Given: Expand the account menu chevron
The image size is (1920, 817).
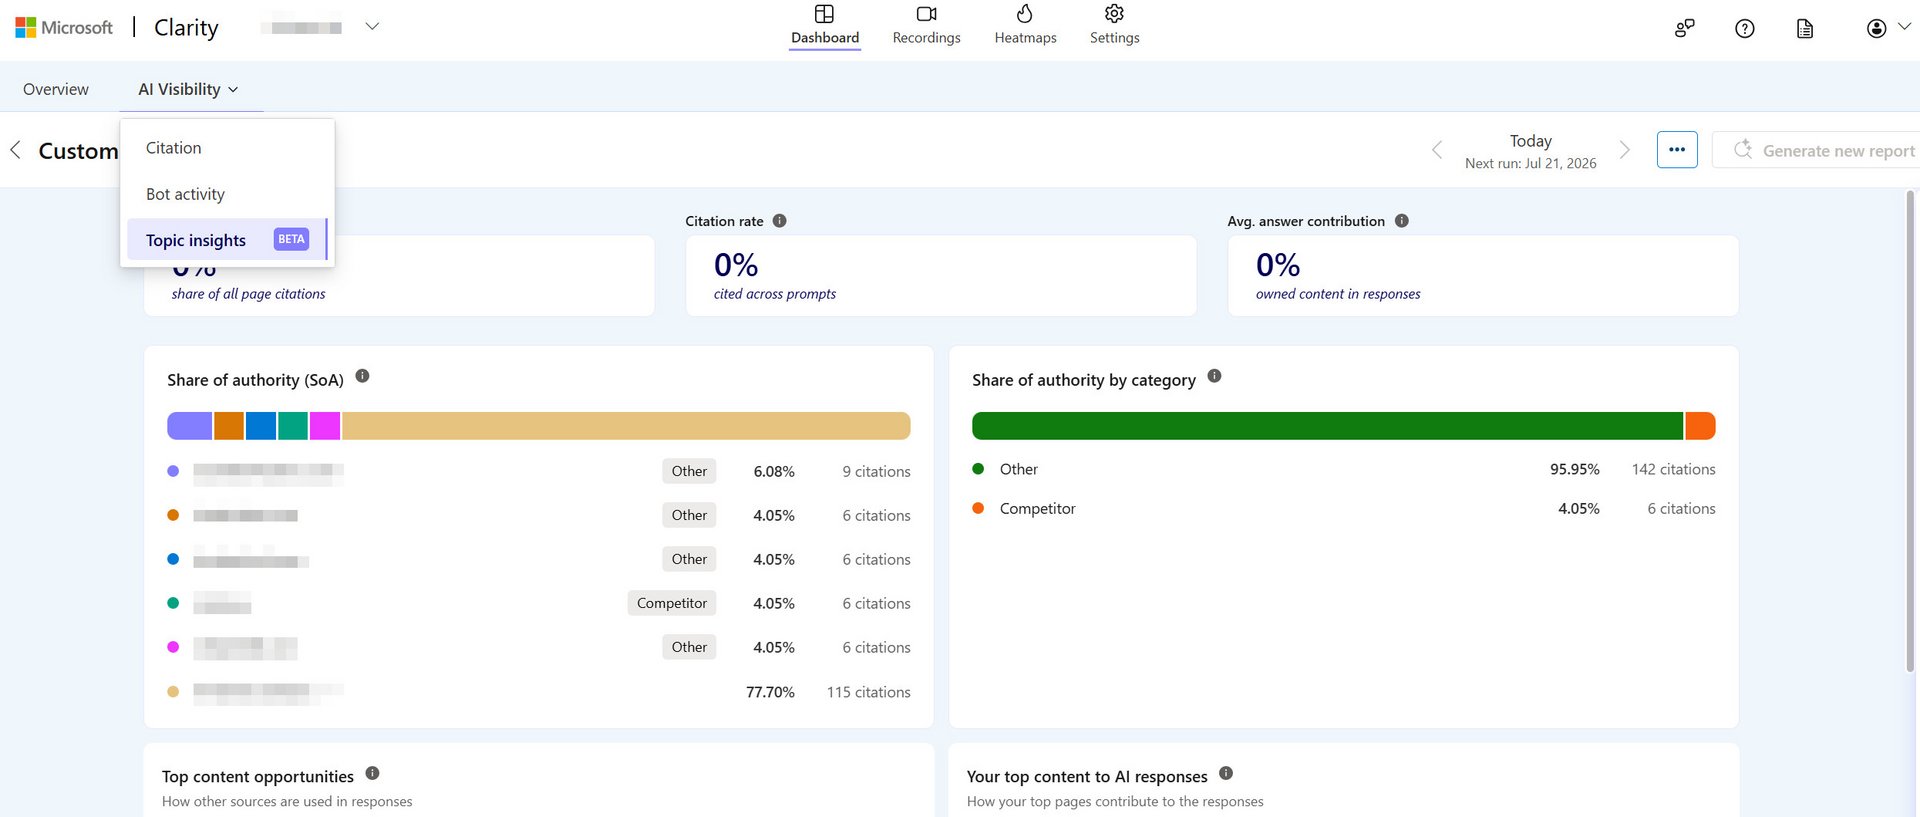Looking at the screenshot, I should 1904,27.
